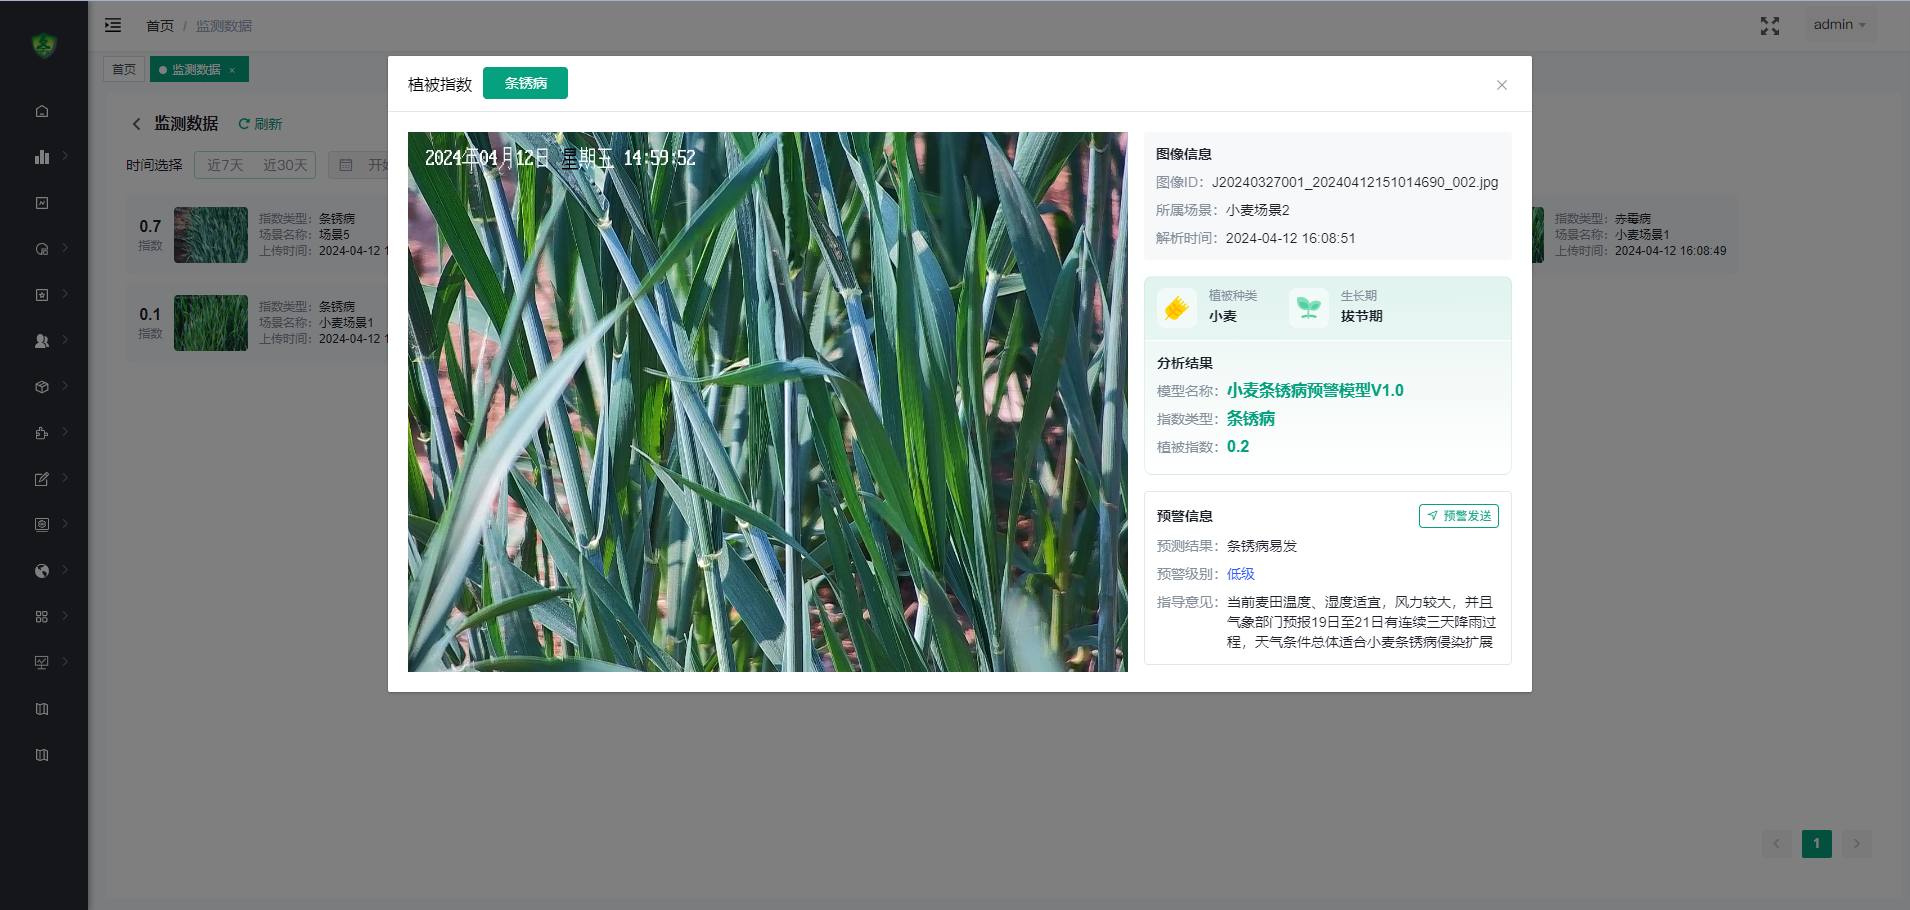Open the edit/compose icon in sidebar
This screenshot has width=1910, height=910.
42,479
